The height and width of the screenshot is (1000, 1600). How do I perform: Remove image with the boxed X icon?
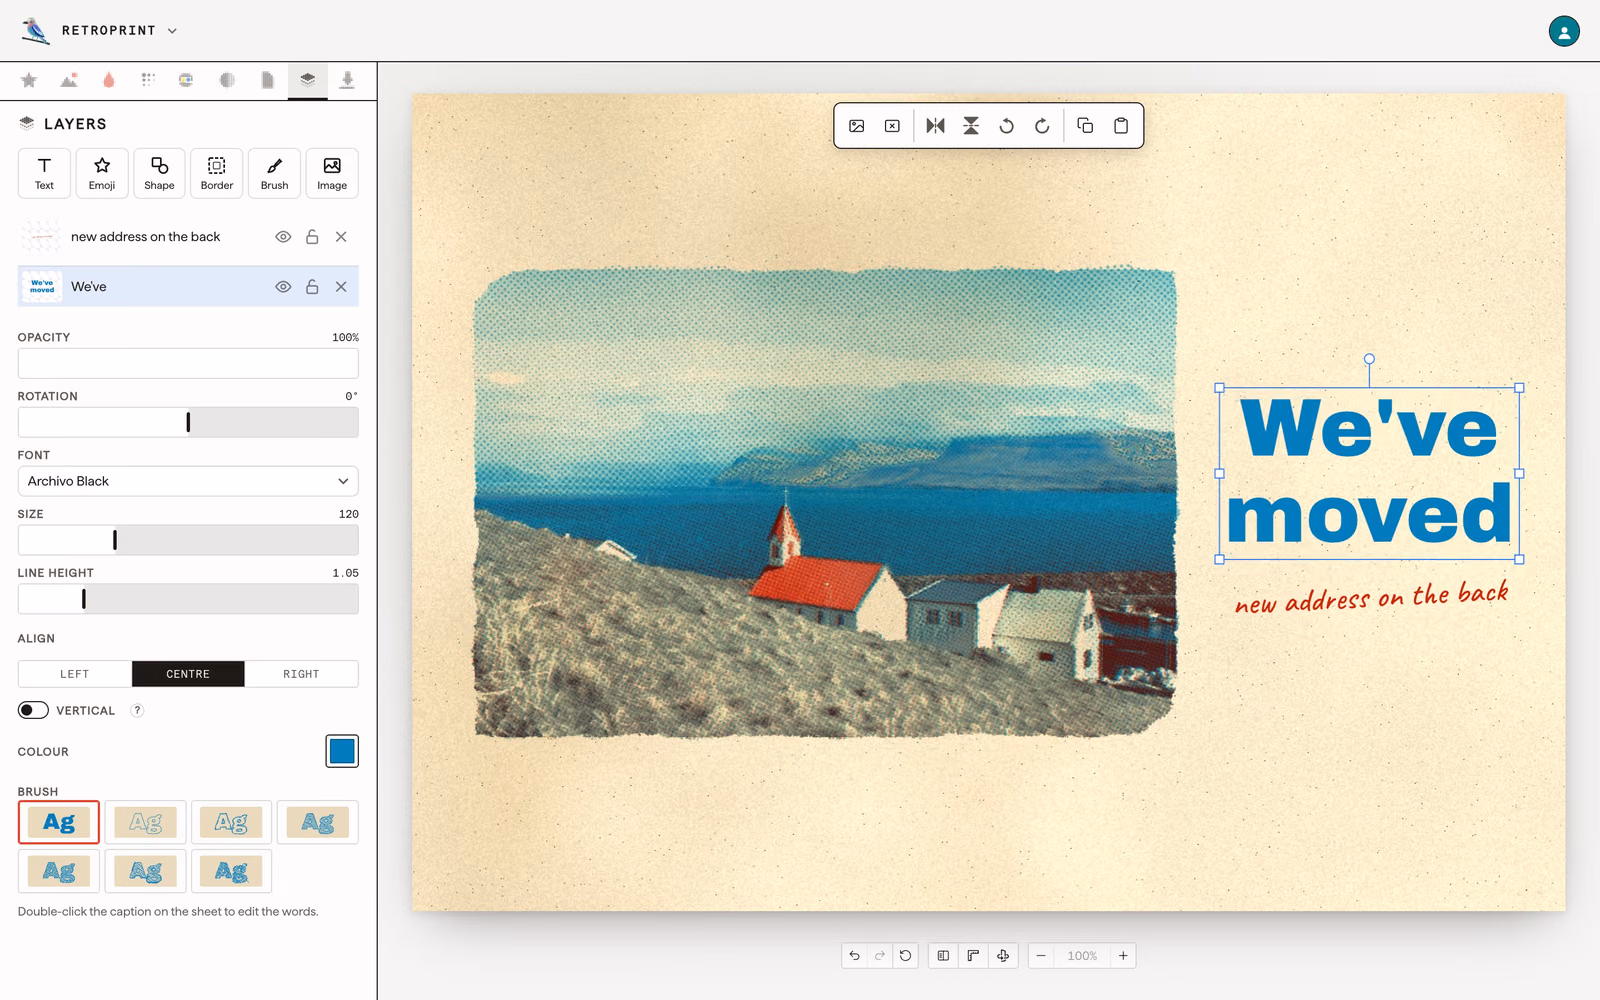click(x=892, y=126)
